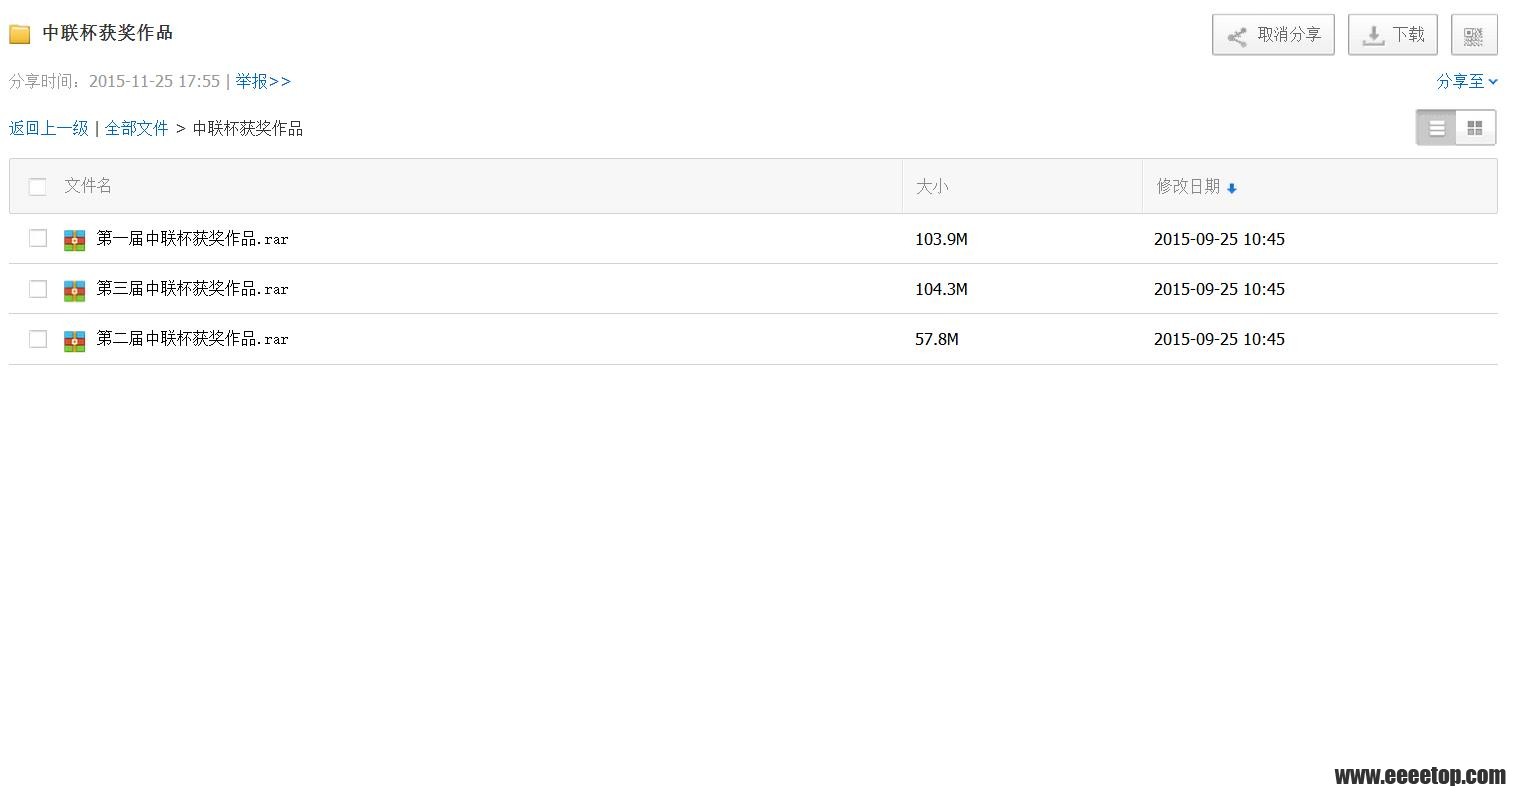Go to 全部文件 in breadcrumb
This screenshot has height=795, width=1515.
(x=137, y=128)
